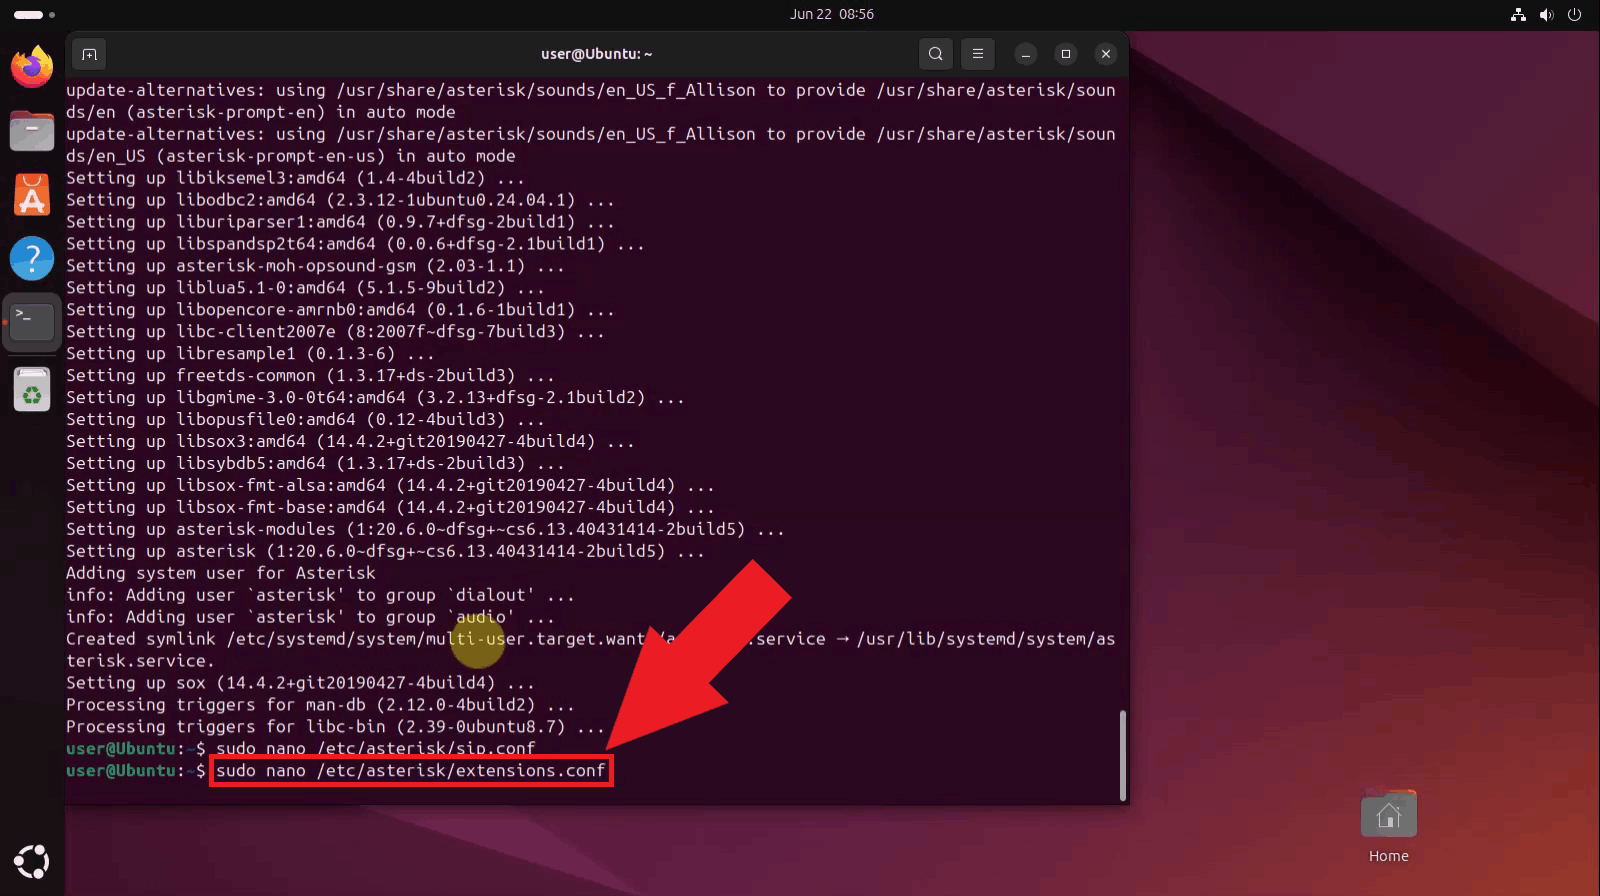Screen dimensions: 1600x896
Task: Click 'Setting up libsybdb5:amd64' line
Action: (315, 464)
